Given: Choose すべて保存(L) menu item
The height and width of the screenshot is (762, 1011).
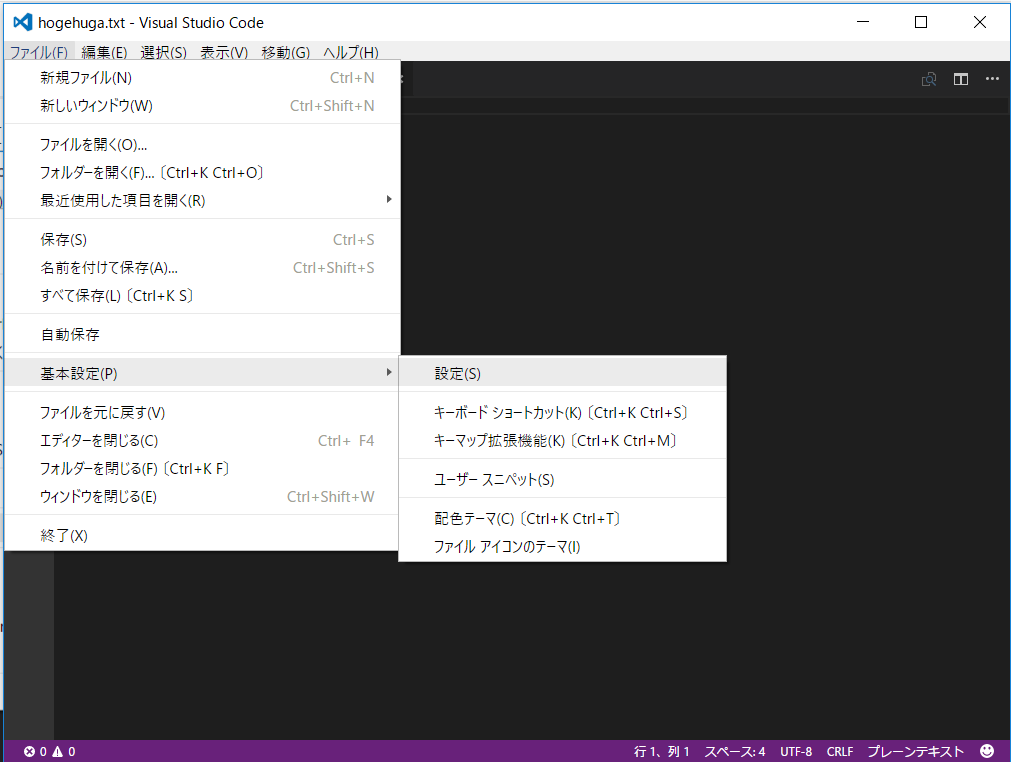Looking at the screenshot, I should (x=202, y=296).
